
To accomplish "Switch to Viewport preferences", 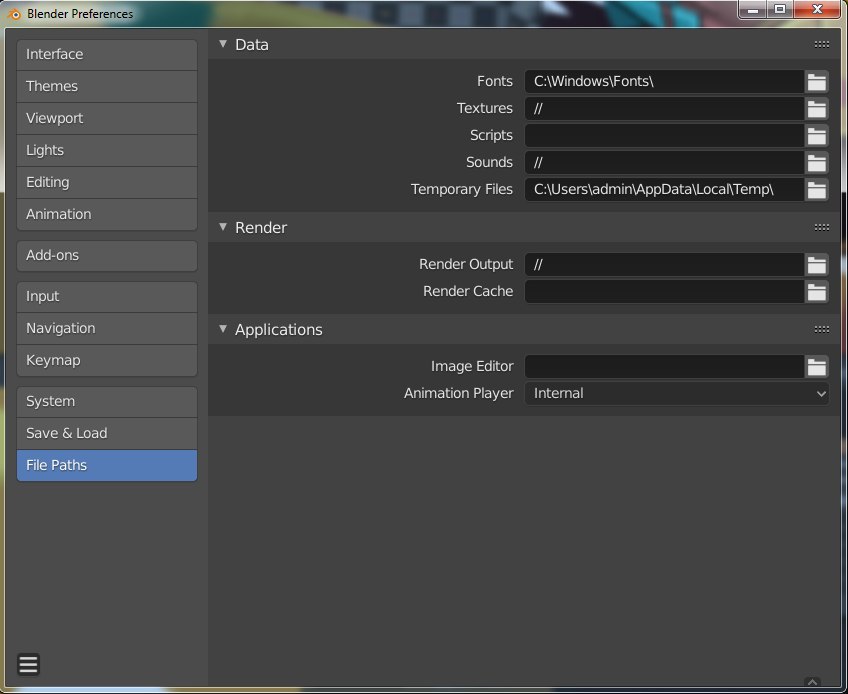I will click(107, 118).
